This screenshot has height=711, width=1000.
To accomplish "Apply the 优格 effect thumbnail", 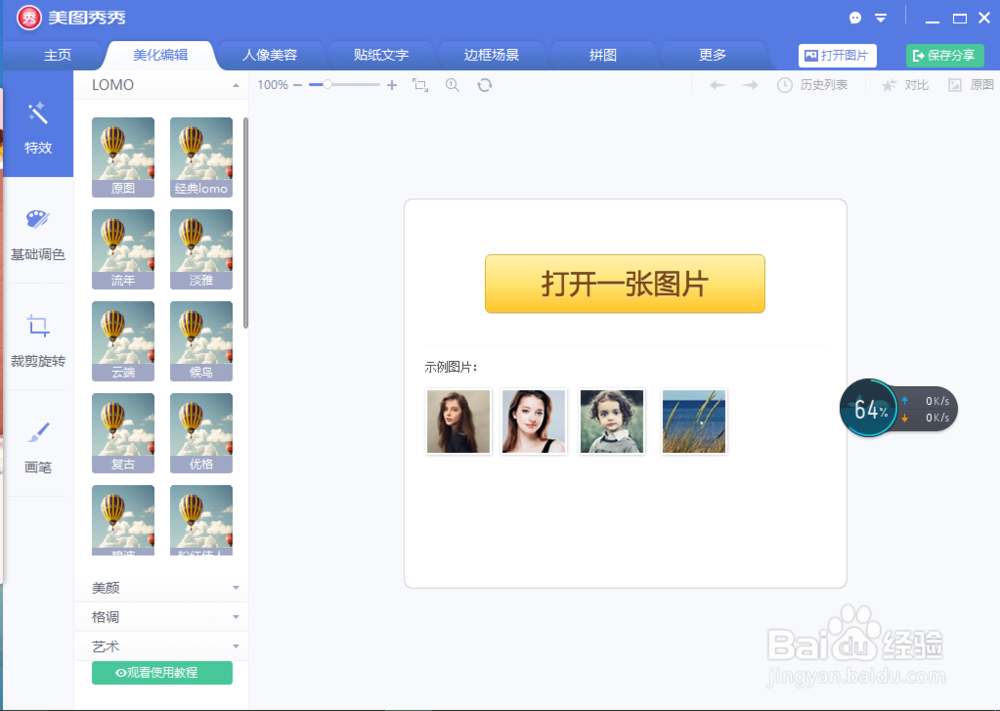I will [x=201, y=432].
